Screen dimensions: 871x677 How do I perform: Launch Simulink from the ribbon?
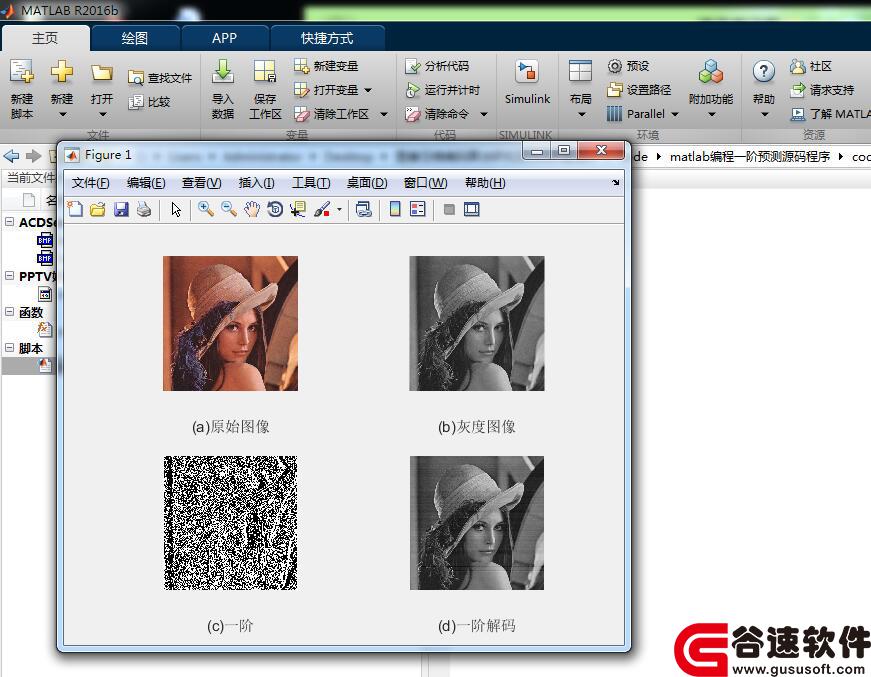527,83
